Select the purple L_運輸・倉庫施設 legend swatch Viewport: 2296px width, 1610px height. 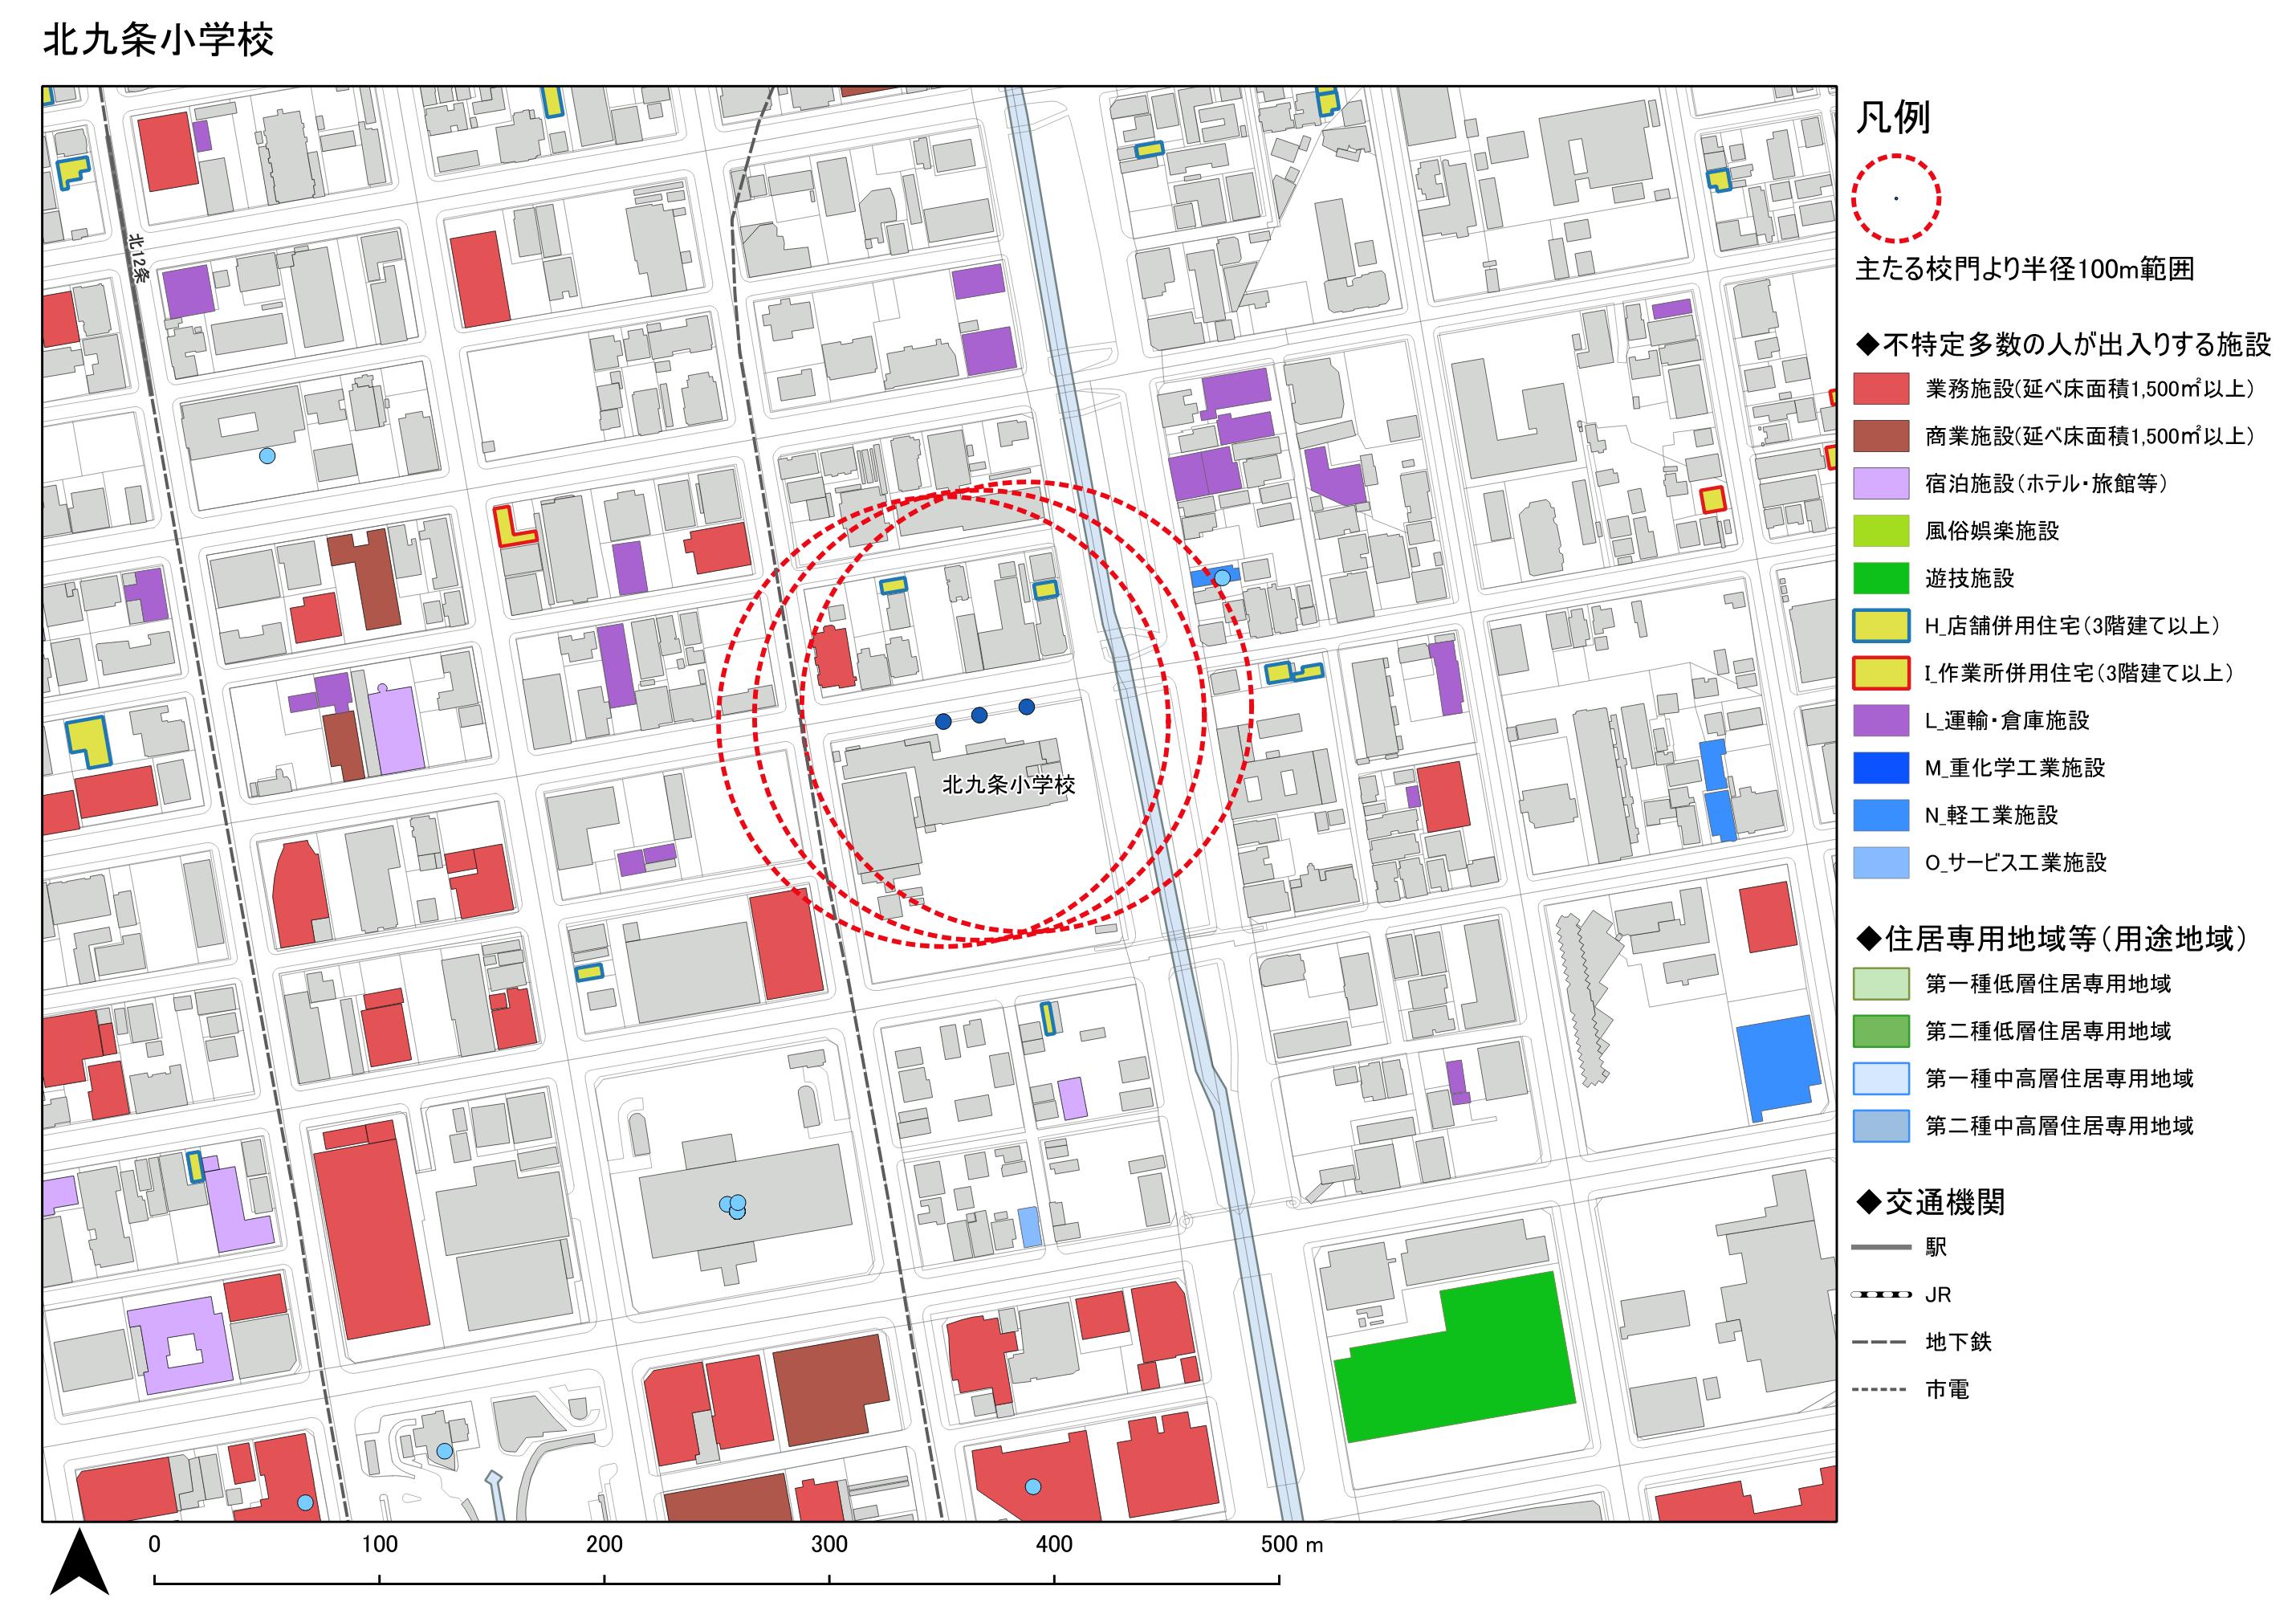pyautogui.click(x=1881, y=720)
